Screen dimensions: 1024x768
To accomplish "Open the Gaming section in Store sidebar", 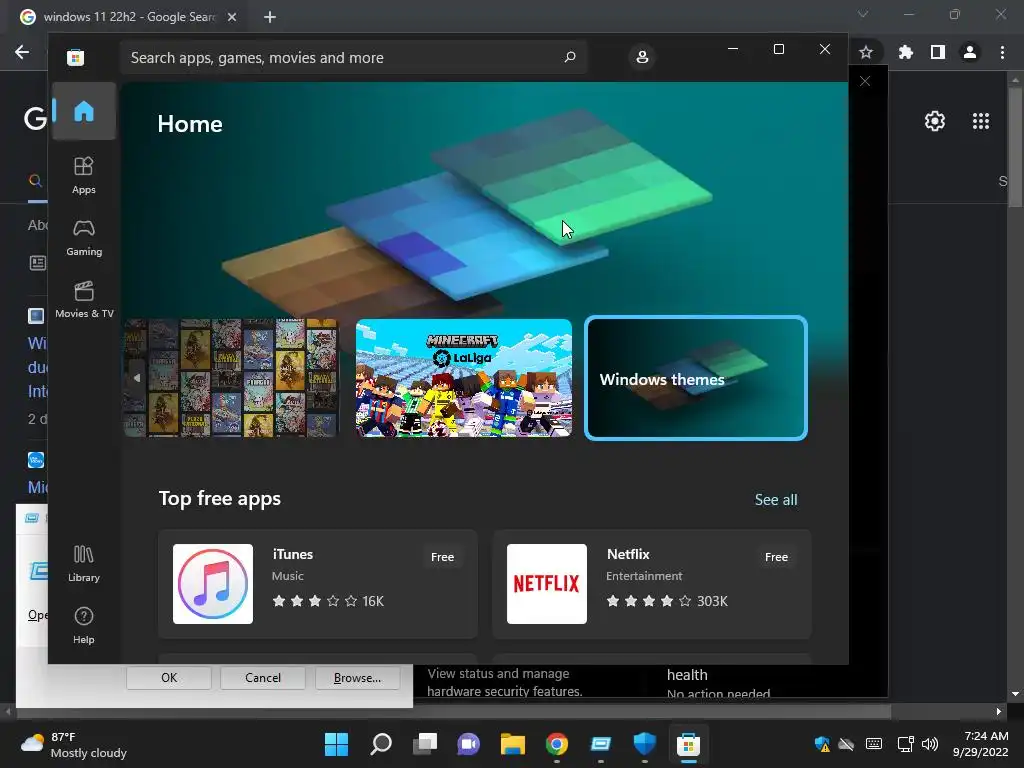I will 84,237.
